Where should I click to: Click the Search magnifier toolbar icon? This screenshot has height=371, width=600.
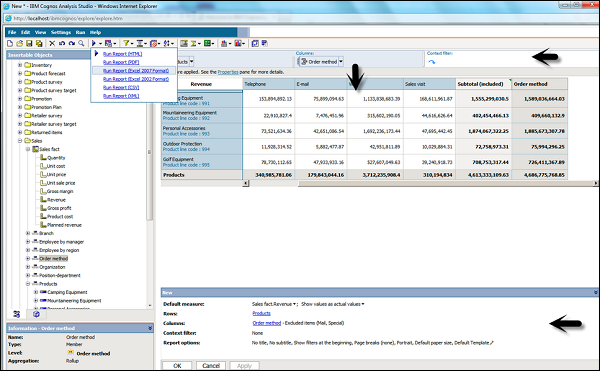tap(81, 44)
